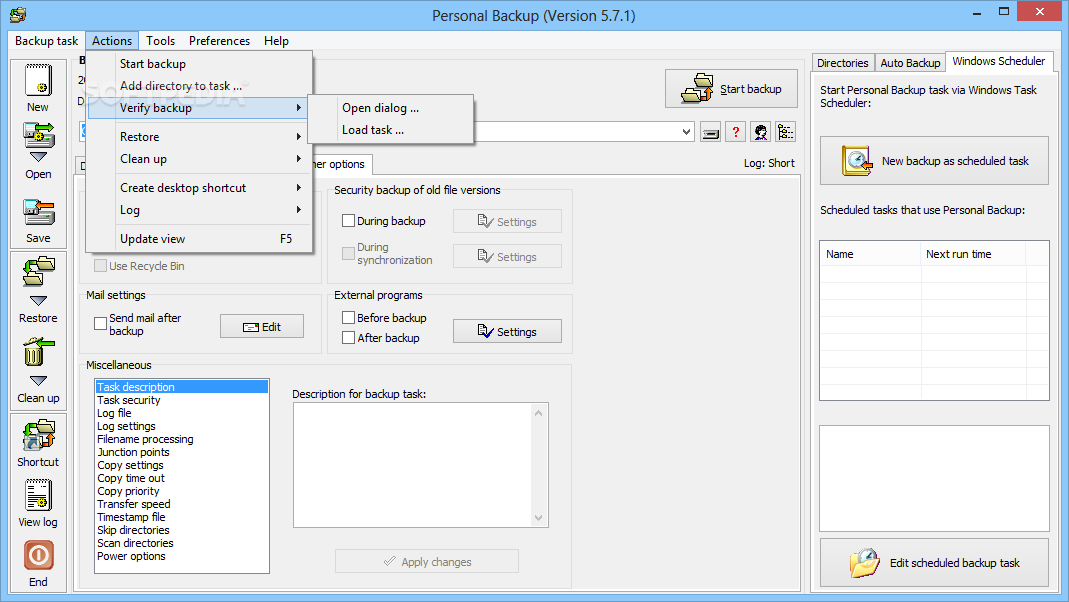Click dropdown triangle below Restore folder icon
1069x602 pixels.
38,301
